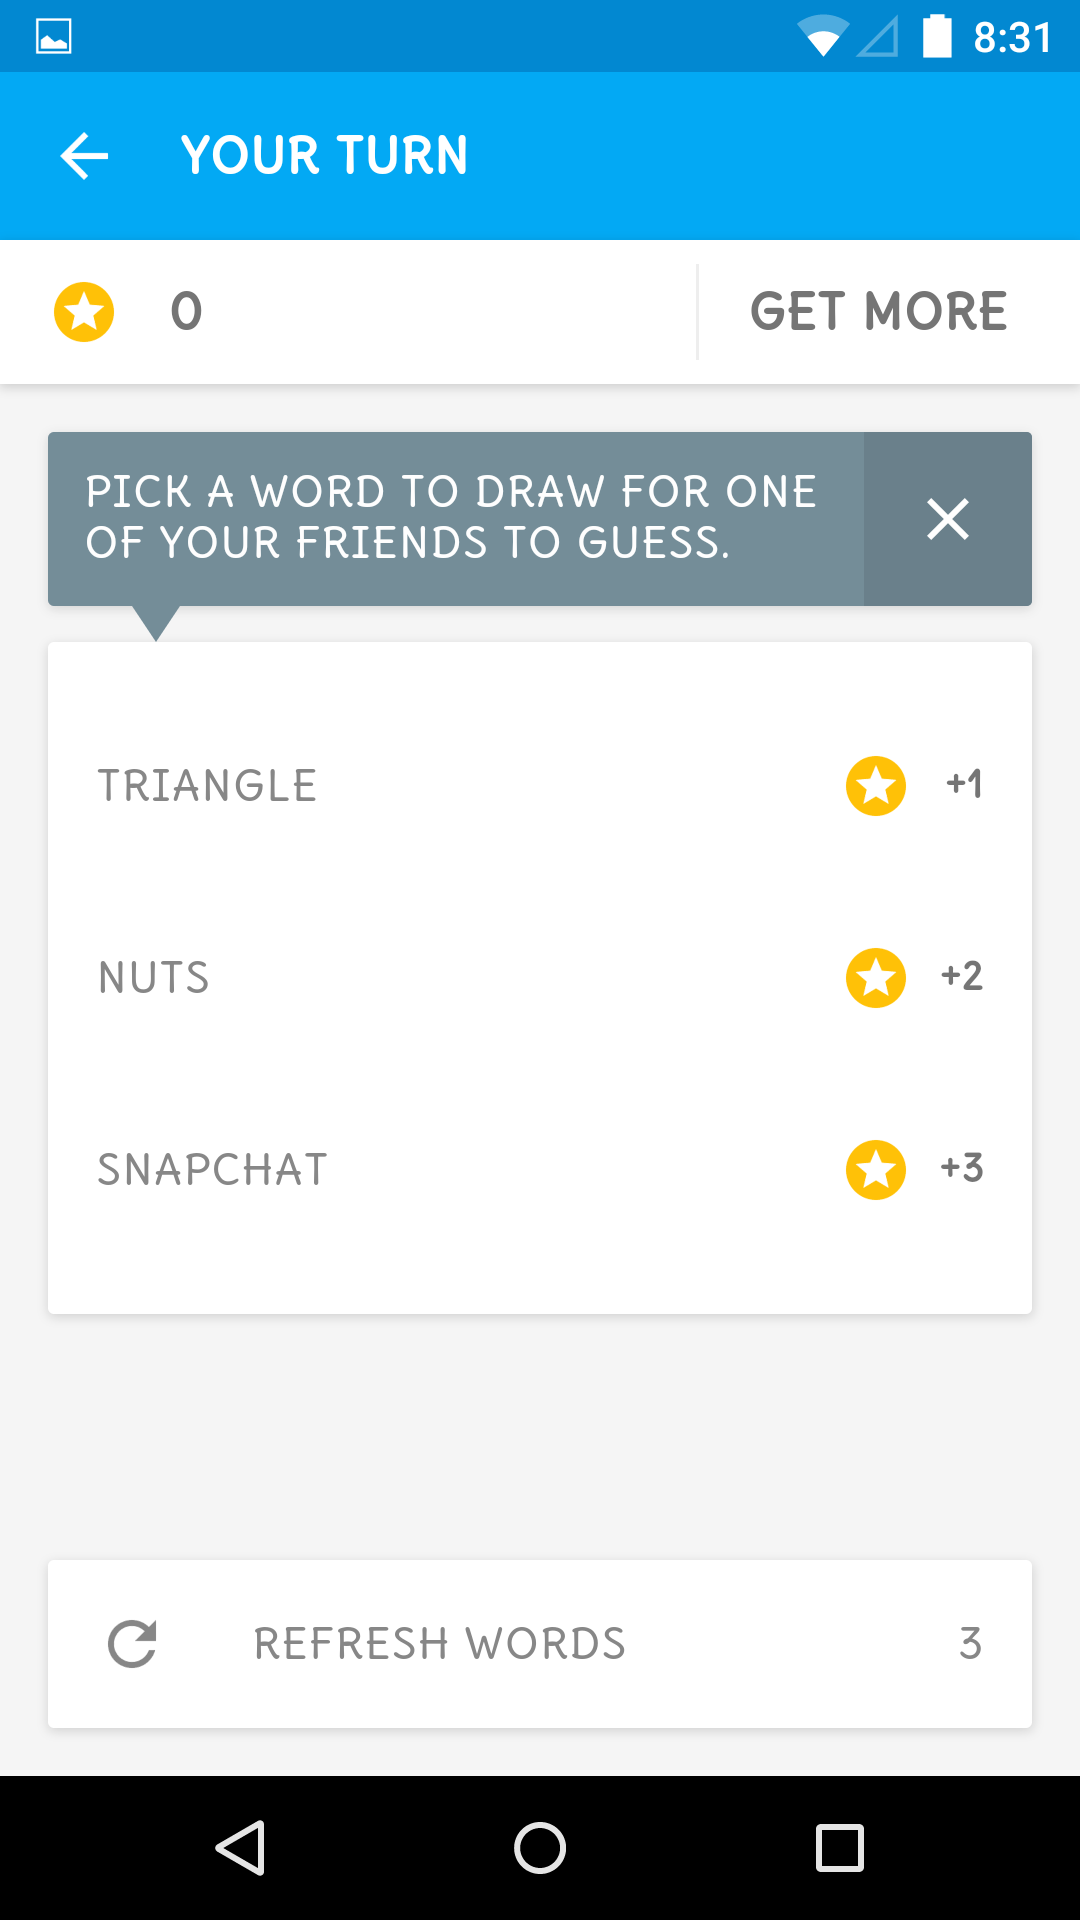1080x1920 pixels.
Task: Choose the word NUTS to draw
Action: click(154, 978)
